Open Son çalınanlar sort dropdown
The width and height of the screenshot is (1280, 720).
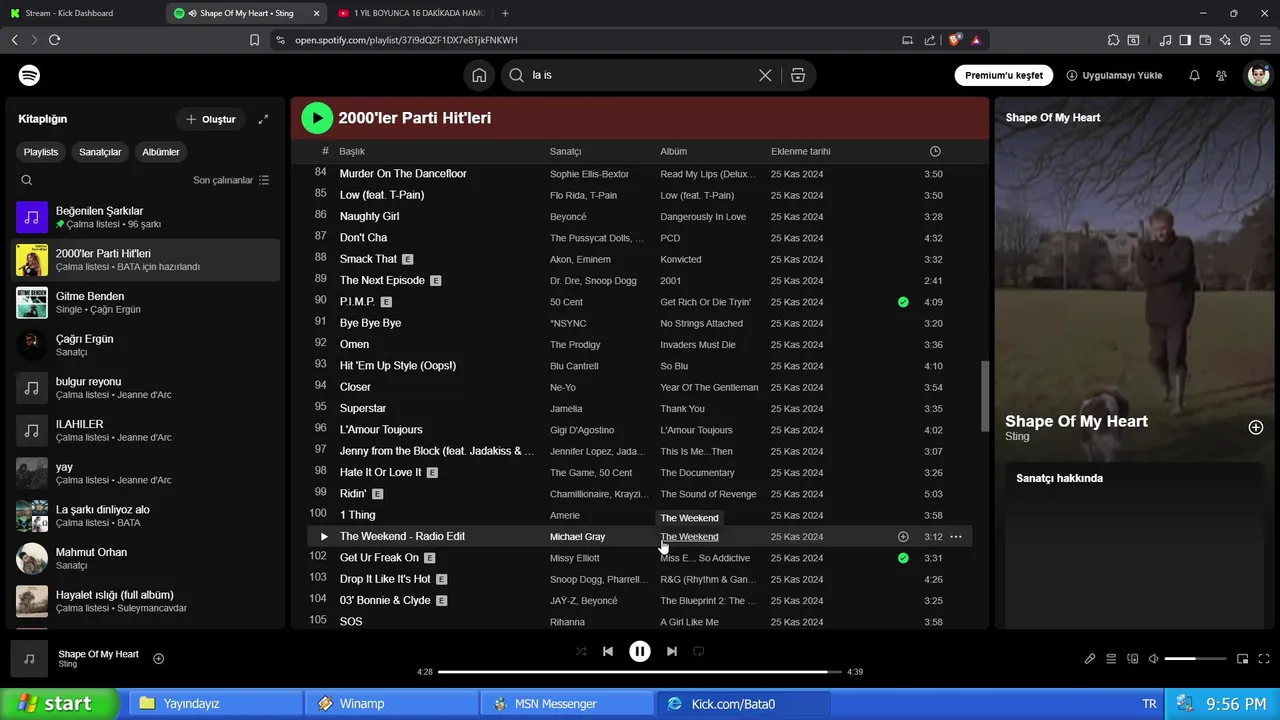point(231,180)
